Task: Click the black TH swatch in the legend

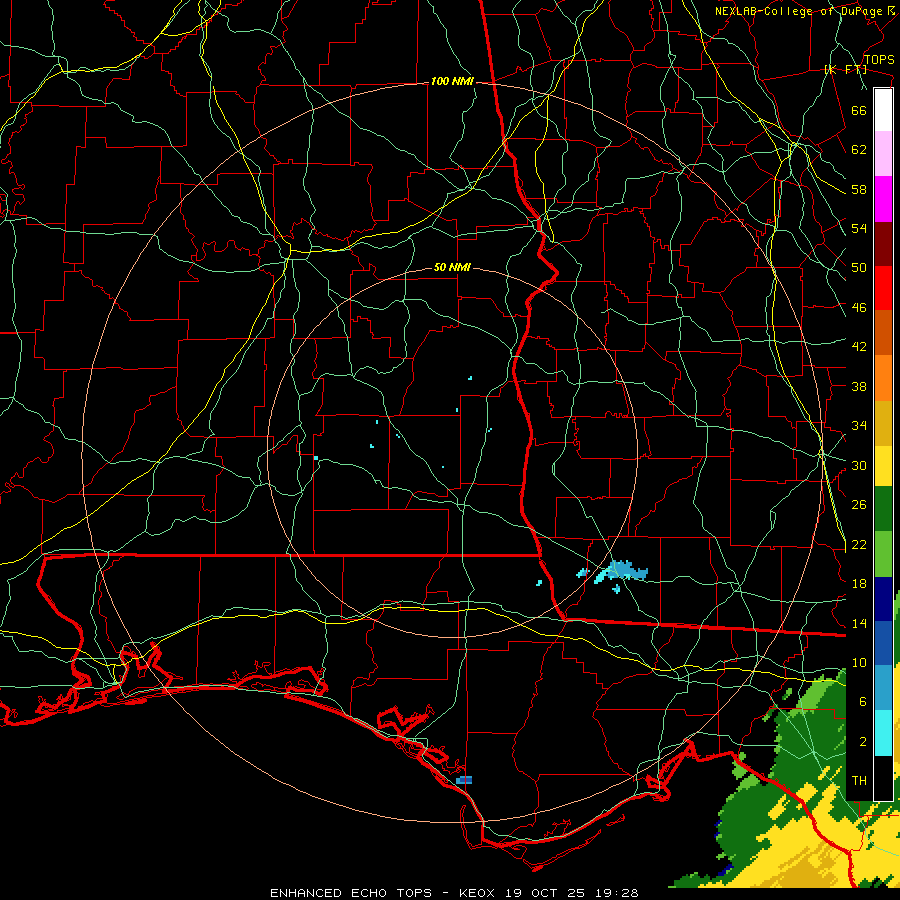Action: click(x=883, y=778)
